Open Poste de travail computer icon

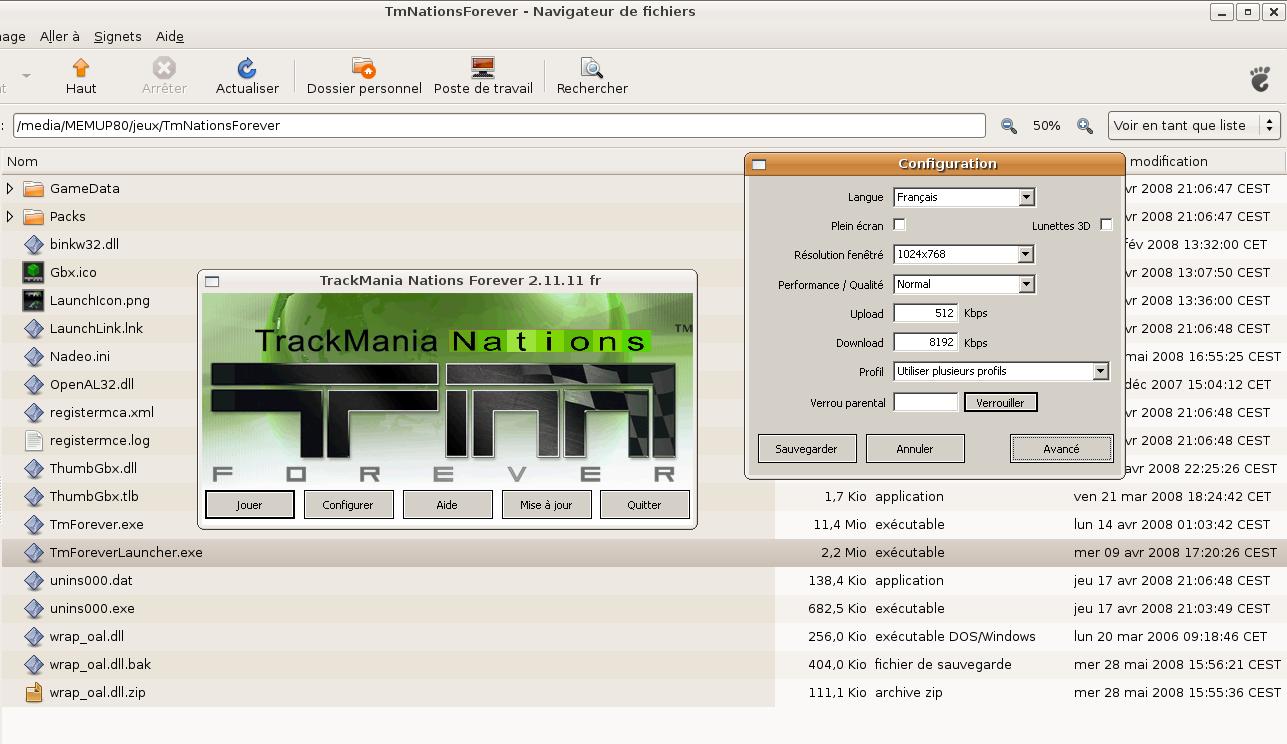[483, 67]
